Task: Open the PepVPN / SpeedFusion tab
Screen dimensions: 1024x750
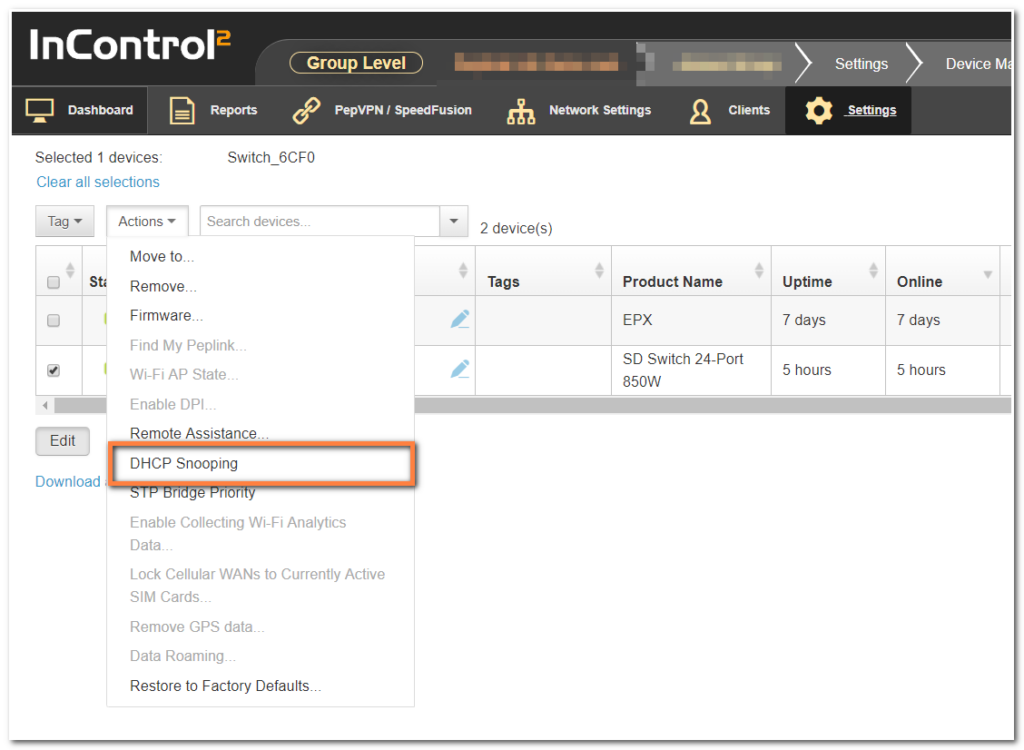Action: [x=382, y=110]
